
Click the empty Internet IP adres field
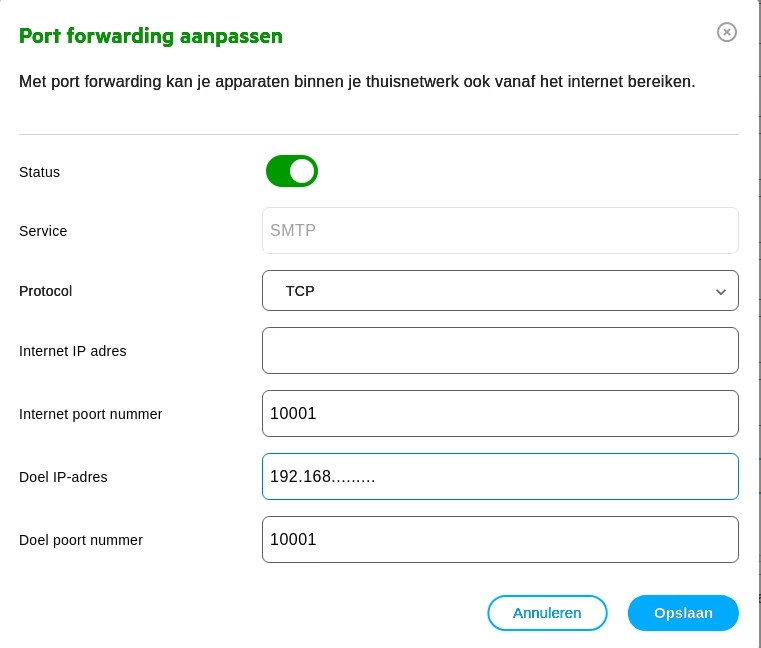click(x=499, y=351)
